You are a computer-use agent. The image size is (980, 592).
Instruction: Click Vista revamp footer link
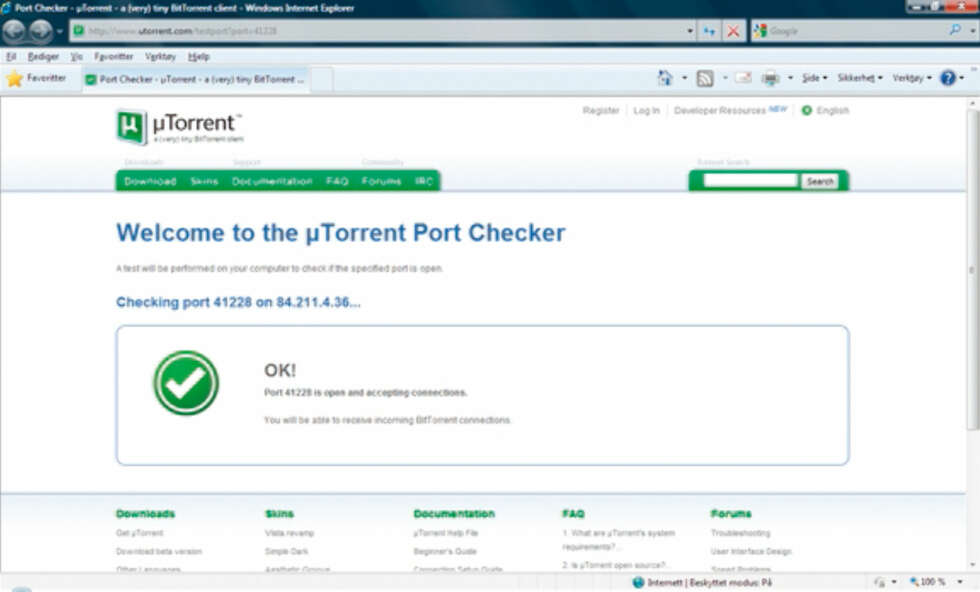(x=289, y=533)
